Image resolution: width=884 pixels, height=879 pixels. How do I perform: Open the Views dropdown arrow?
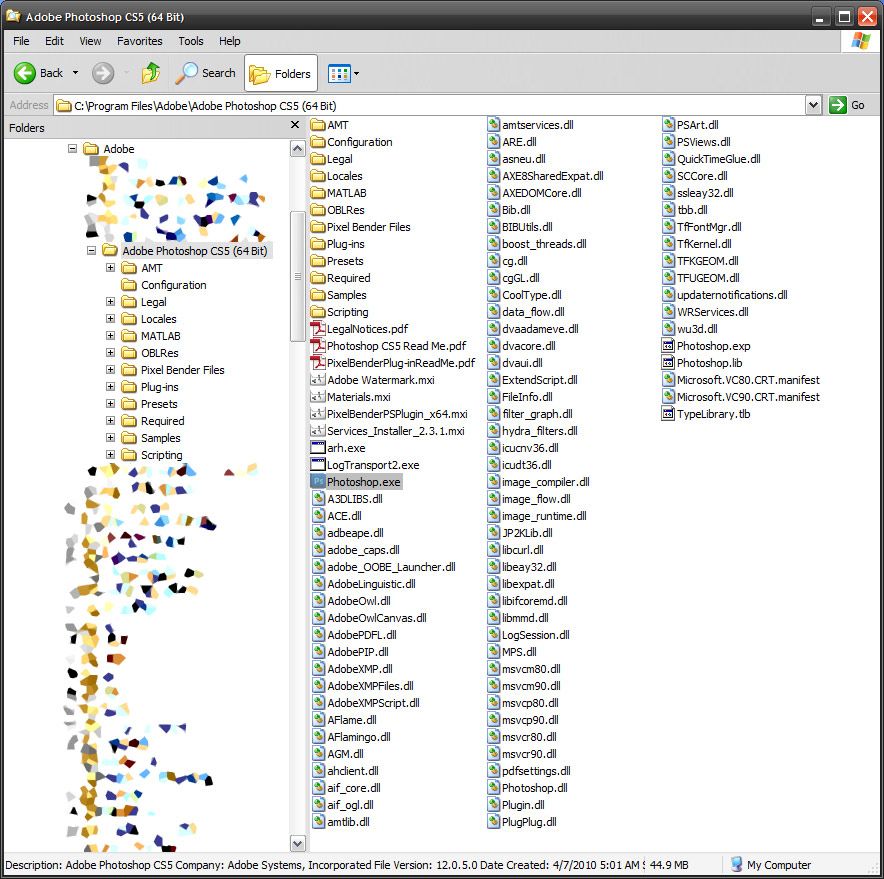(x=356, y=73)
